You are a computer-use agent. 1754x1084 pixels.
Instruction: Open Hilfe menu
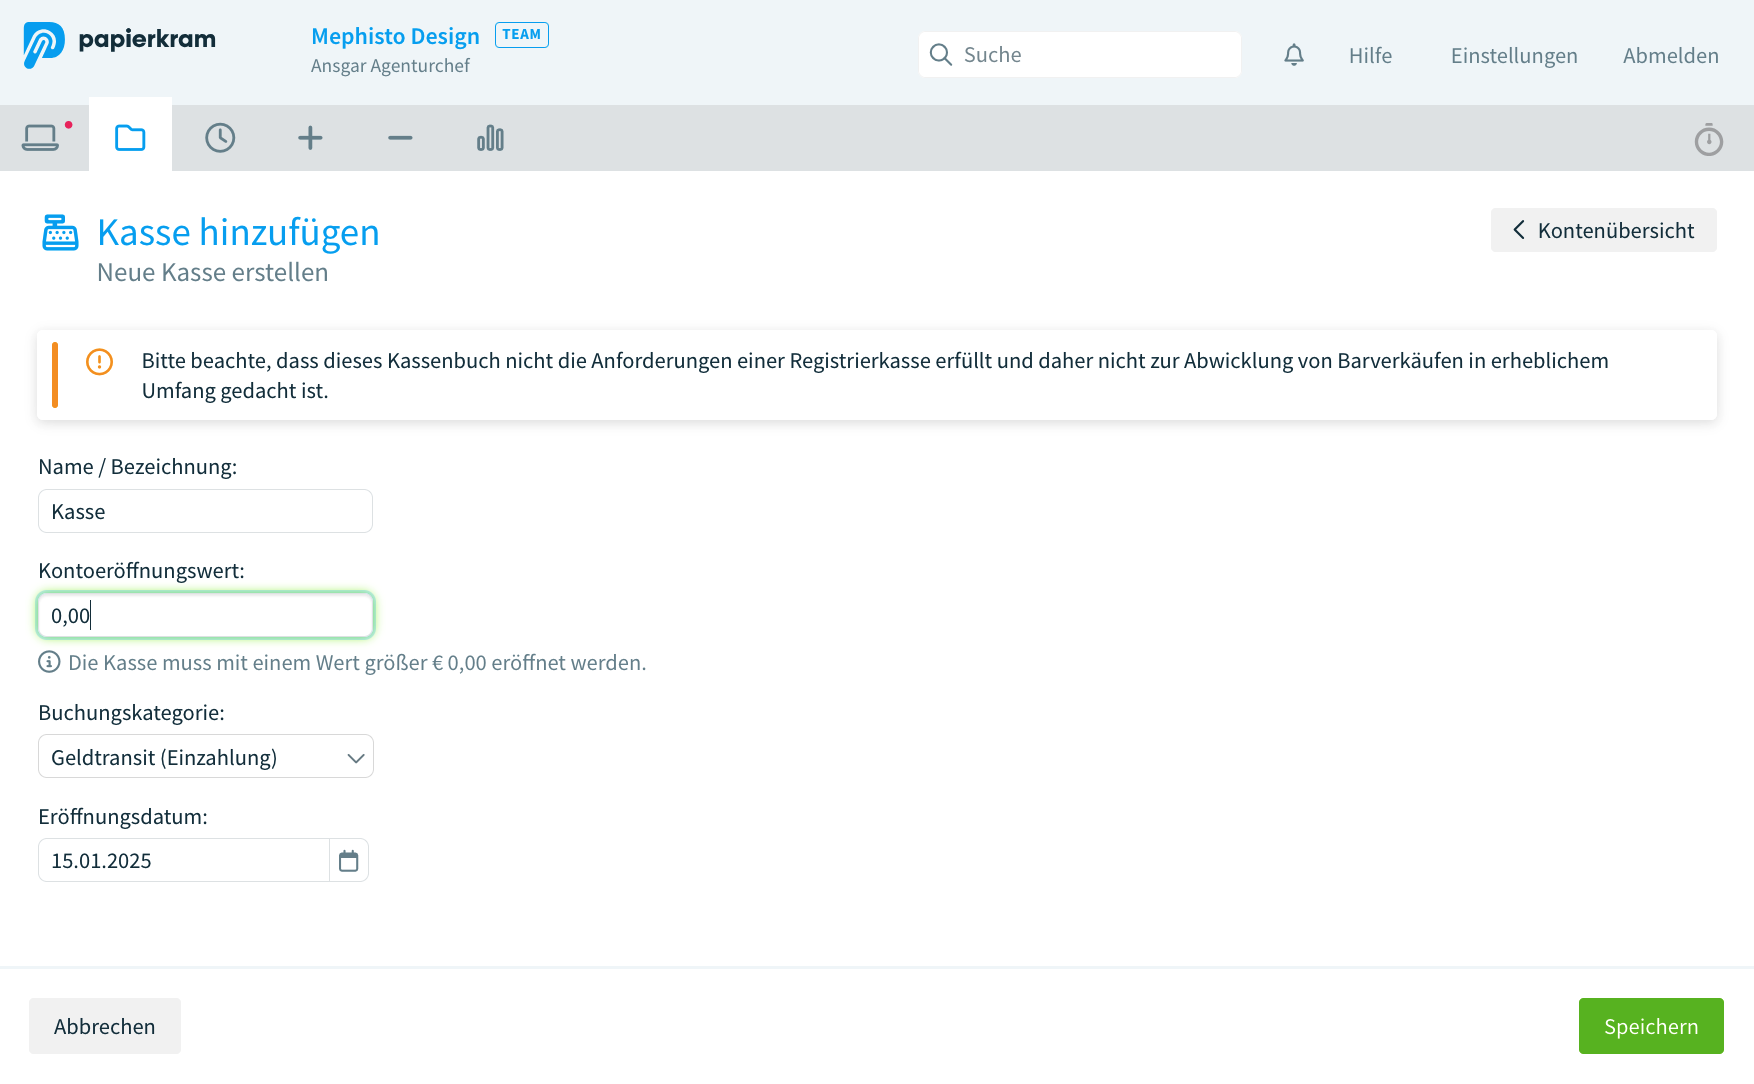(1370, 55)
